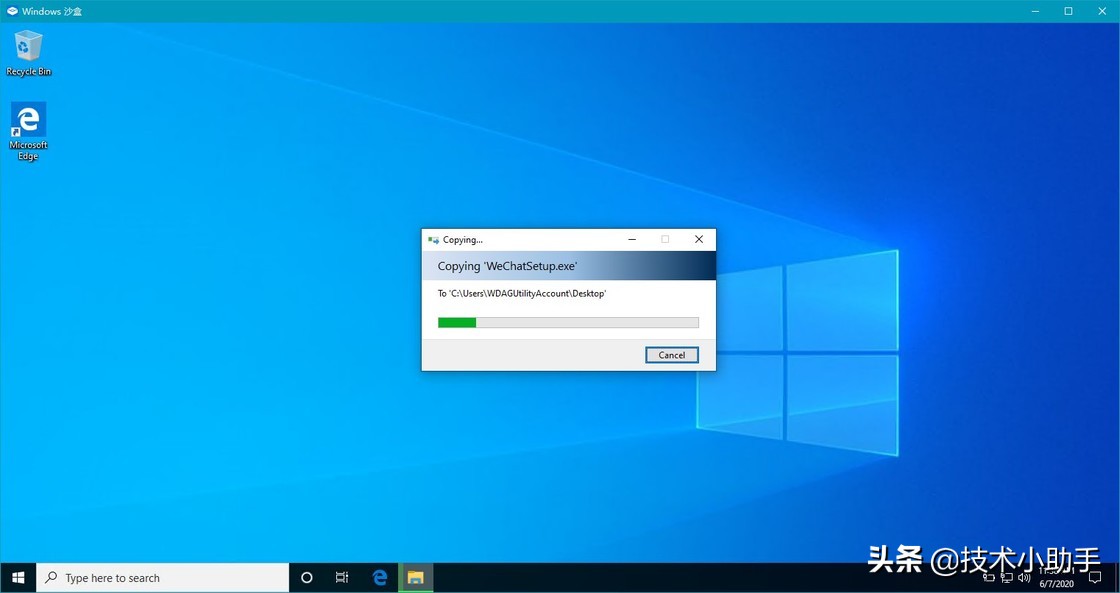Open the clock and date display
1120x593 pixels.
(1055, 577)
